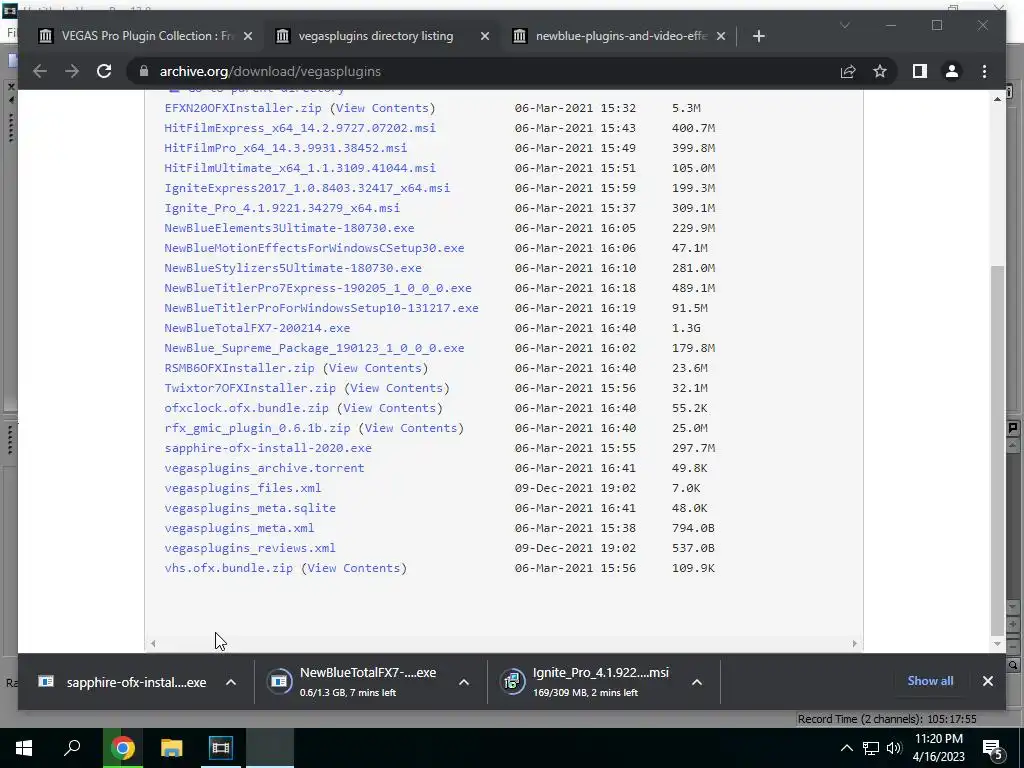Screen dimensions: 1024x768
Task: Close the vegasplugins directory listing tab
Action: [x=485, y=36]
